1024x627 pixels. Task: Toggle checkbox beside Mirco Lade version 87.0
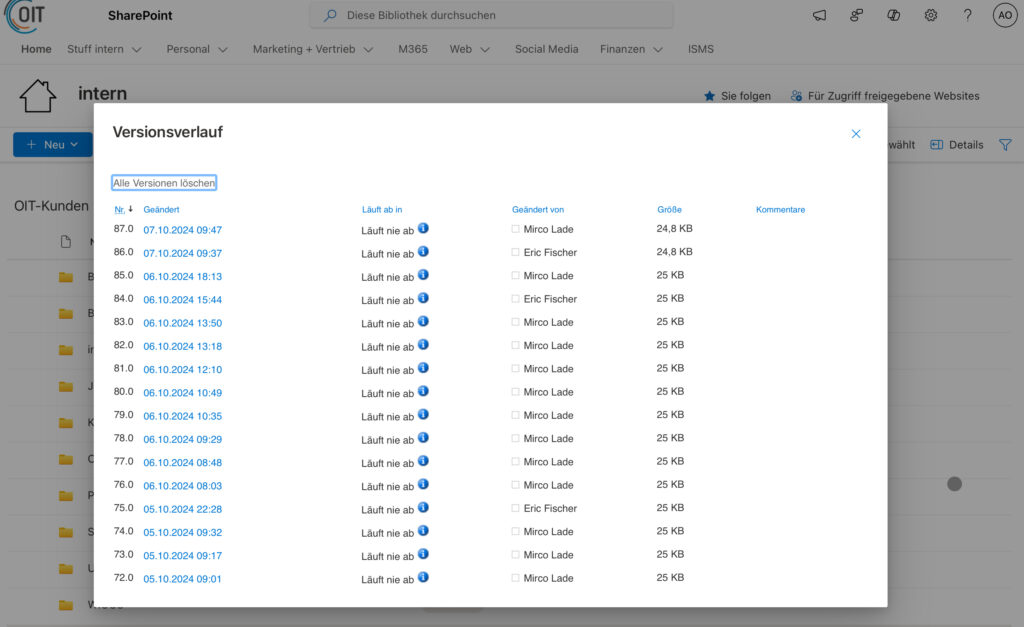[516, 230]
